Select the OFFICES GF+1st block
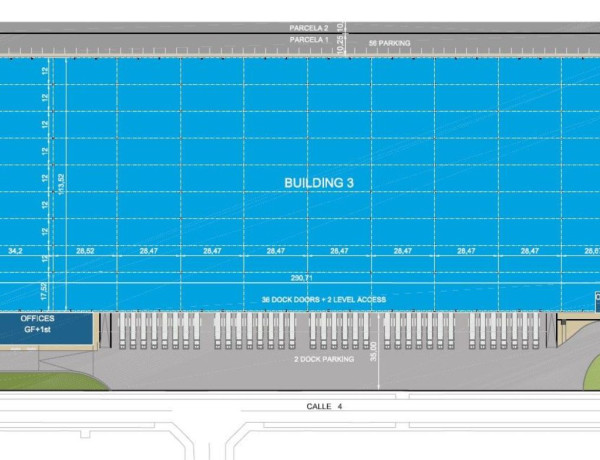 pyautogui.click(x=38, y=323)
